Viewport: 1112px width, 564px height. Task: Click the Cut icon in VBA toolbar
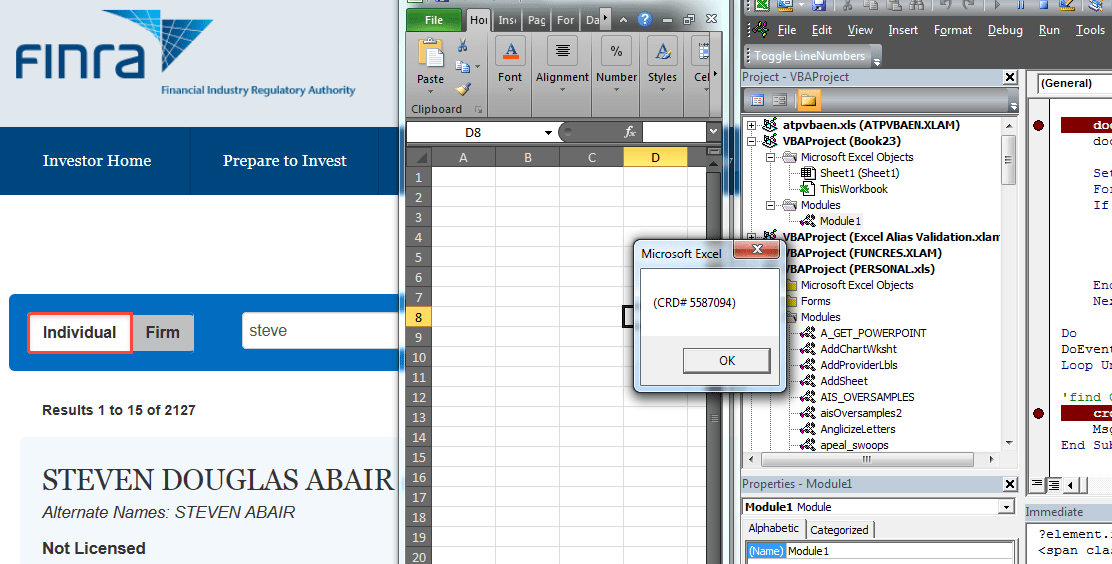tap(847, 5)
